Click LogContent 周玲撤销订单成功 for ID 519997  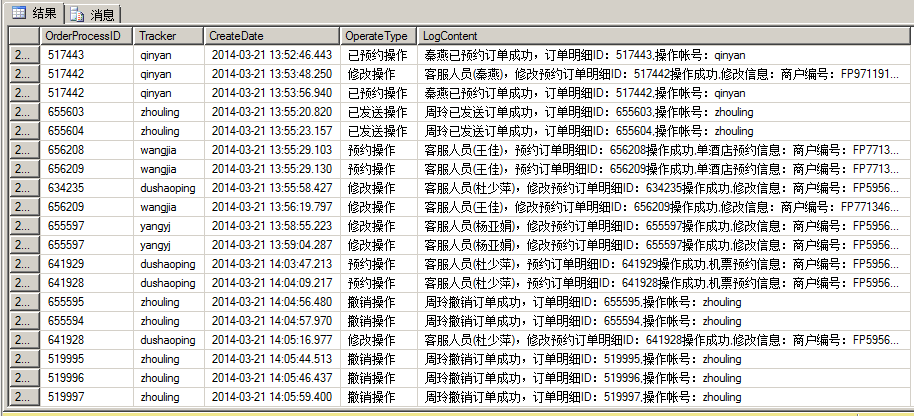665,397
